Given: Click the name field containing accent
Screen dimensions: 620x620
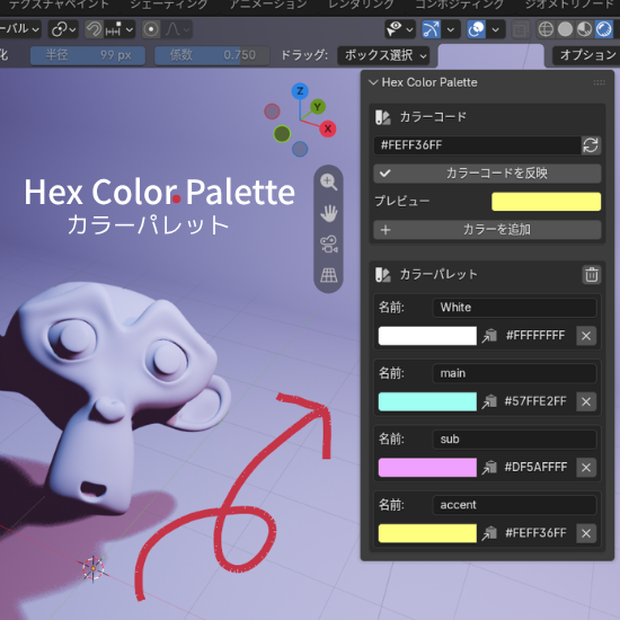Looking at the screenshot, I should coord(514,505).
